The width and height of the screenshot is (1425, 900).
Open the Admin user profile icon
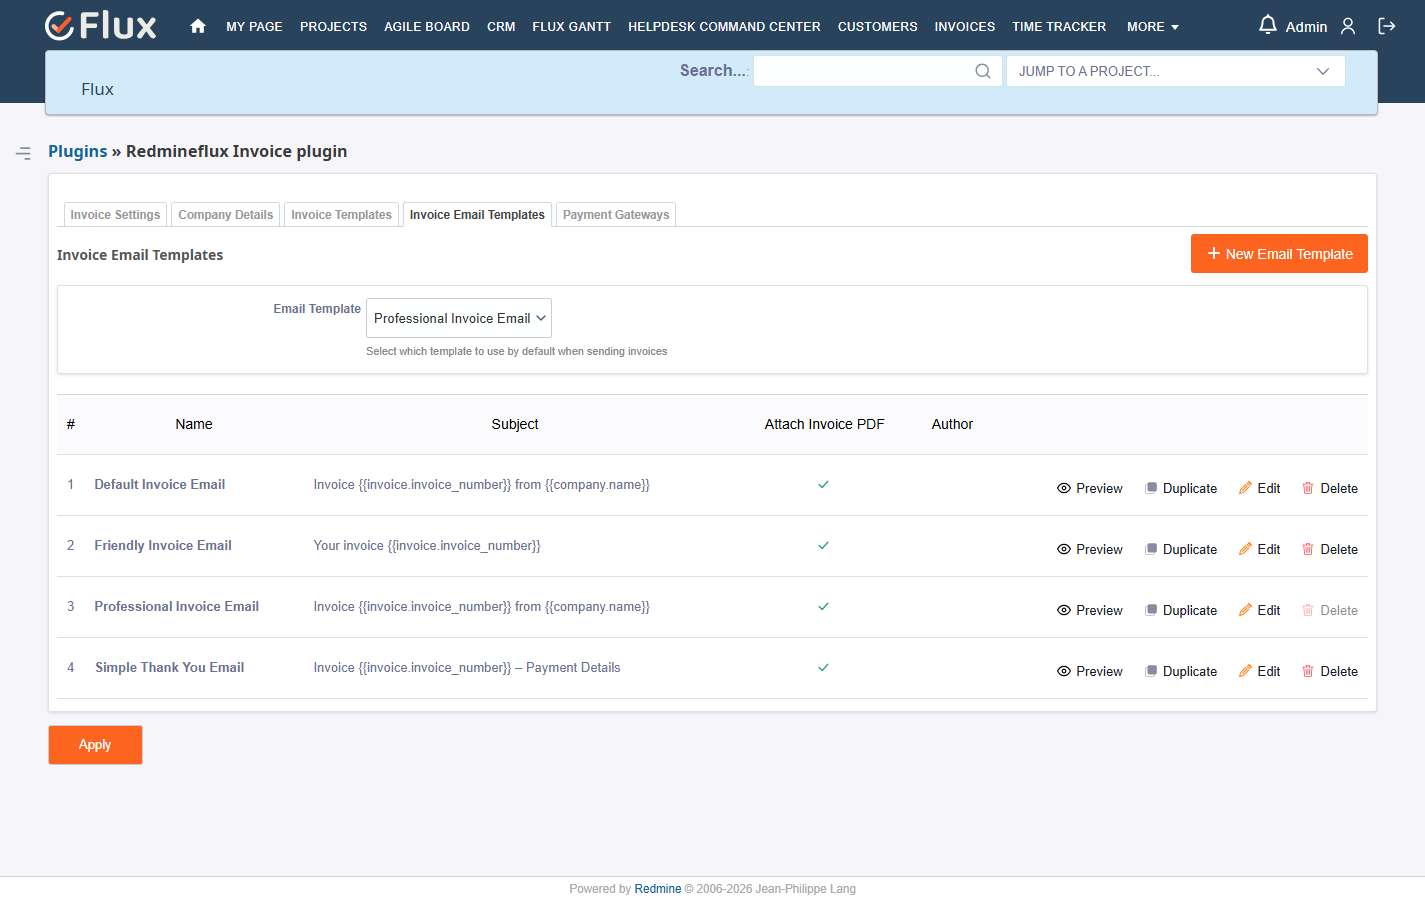coord(1348,26)
